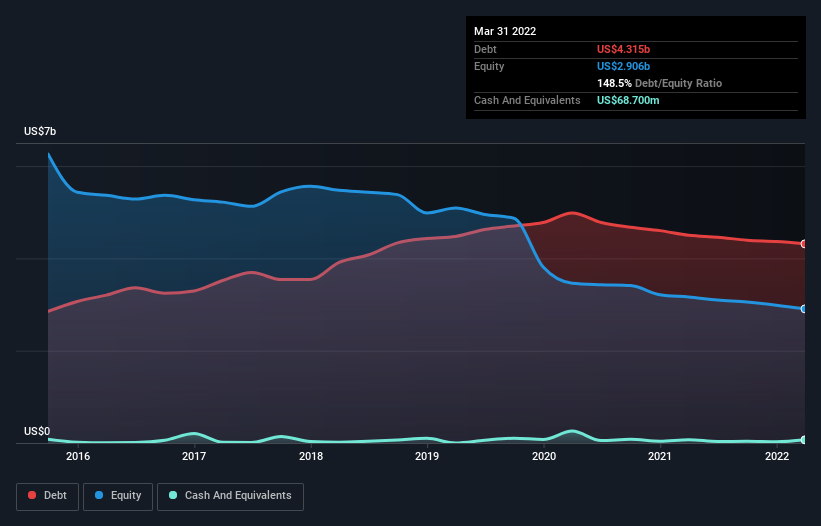
Task: Select the teal Cash endpoint marker
Action: pyautogui.click(x=804, y=440)
